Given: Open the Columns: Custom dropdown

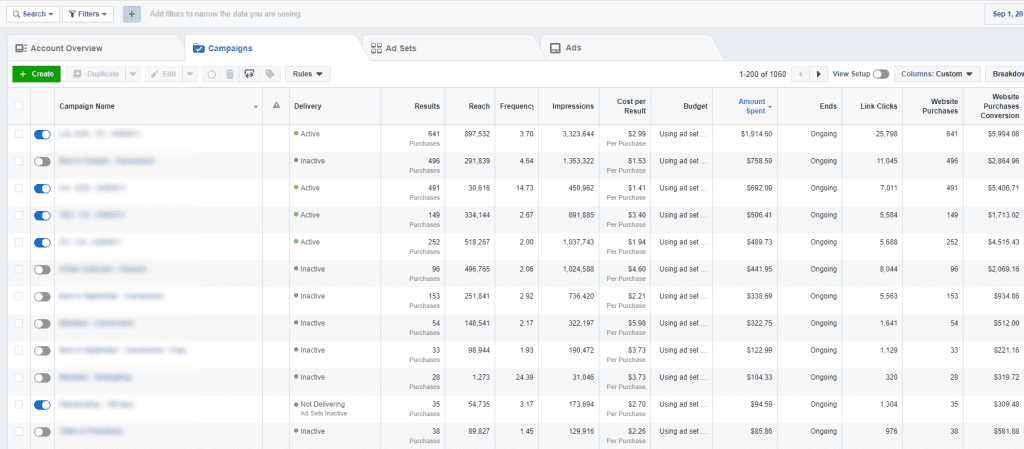Looking at the screenshot, I should pos(937,74).
